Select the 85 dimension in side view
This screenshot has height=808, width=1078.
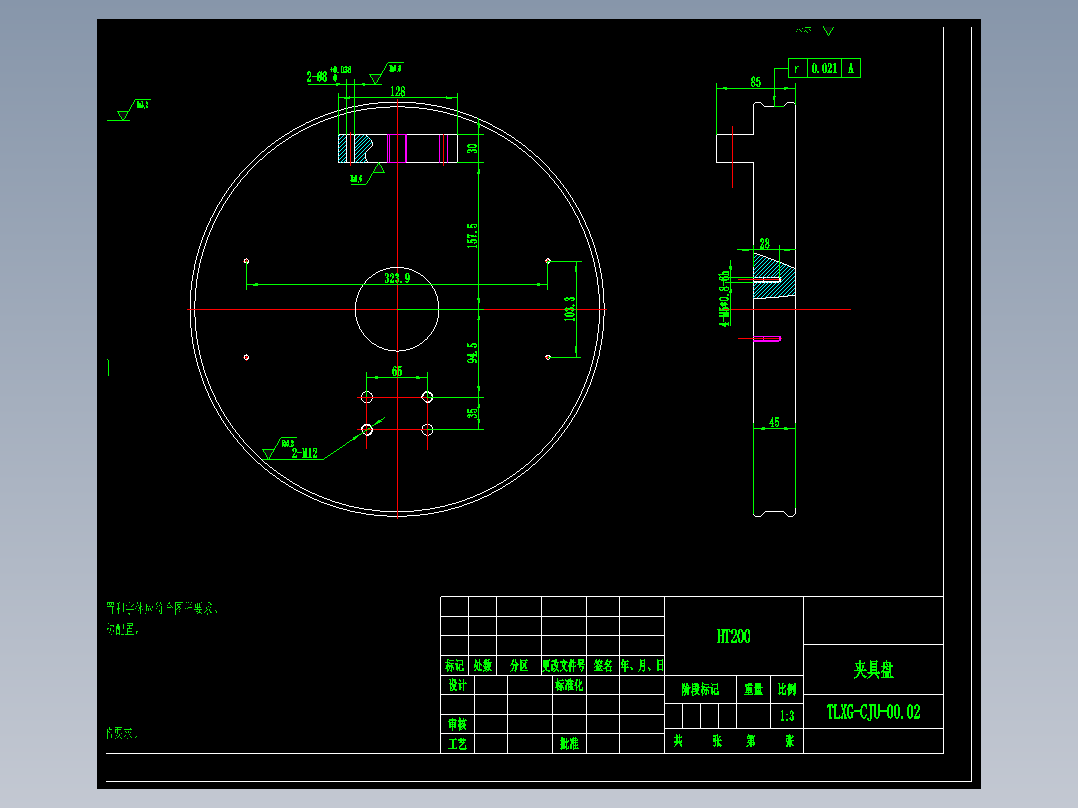coord(756,82)
